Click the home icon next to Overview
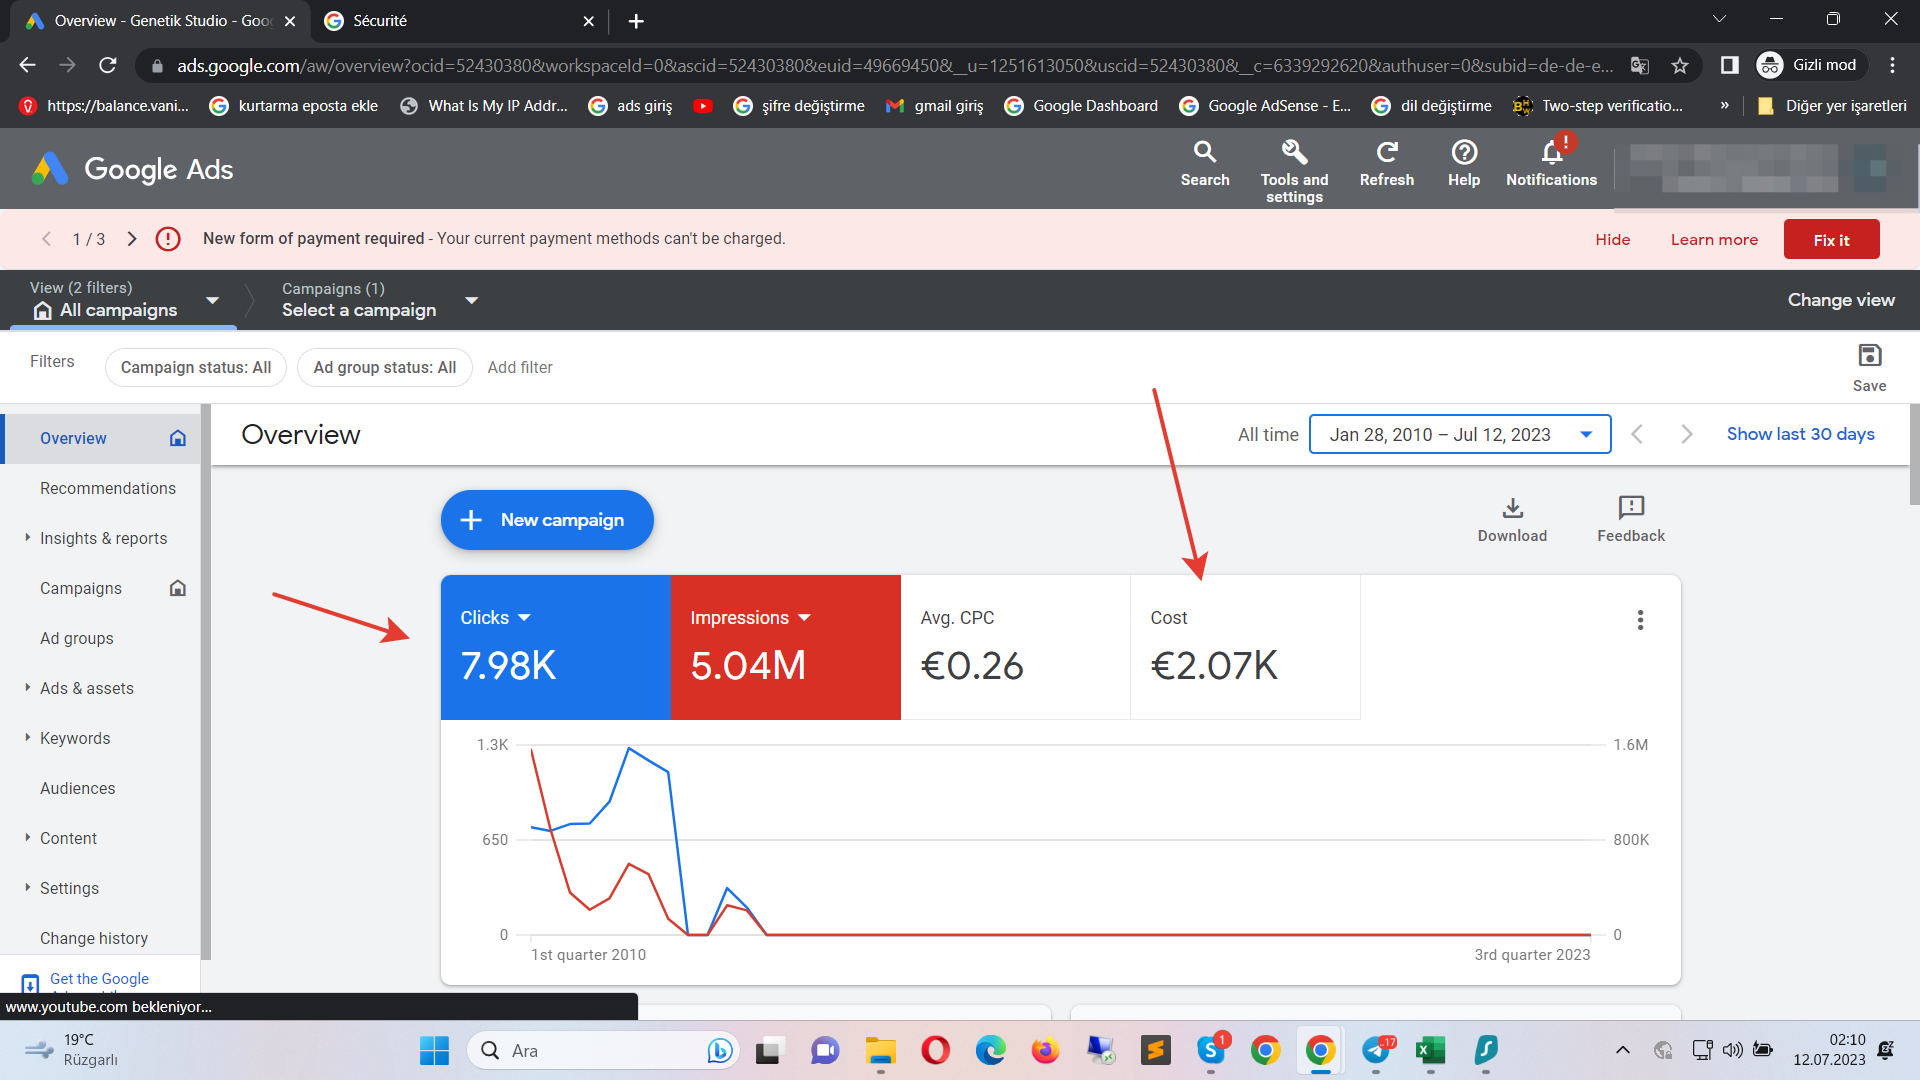The image size is (1920, 1080). coord(178,438)
